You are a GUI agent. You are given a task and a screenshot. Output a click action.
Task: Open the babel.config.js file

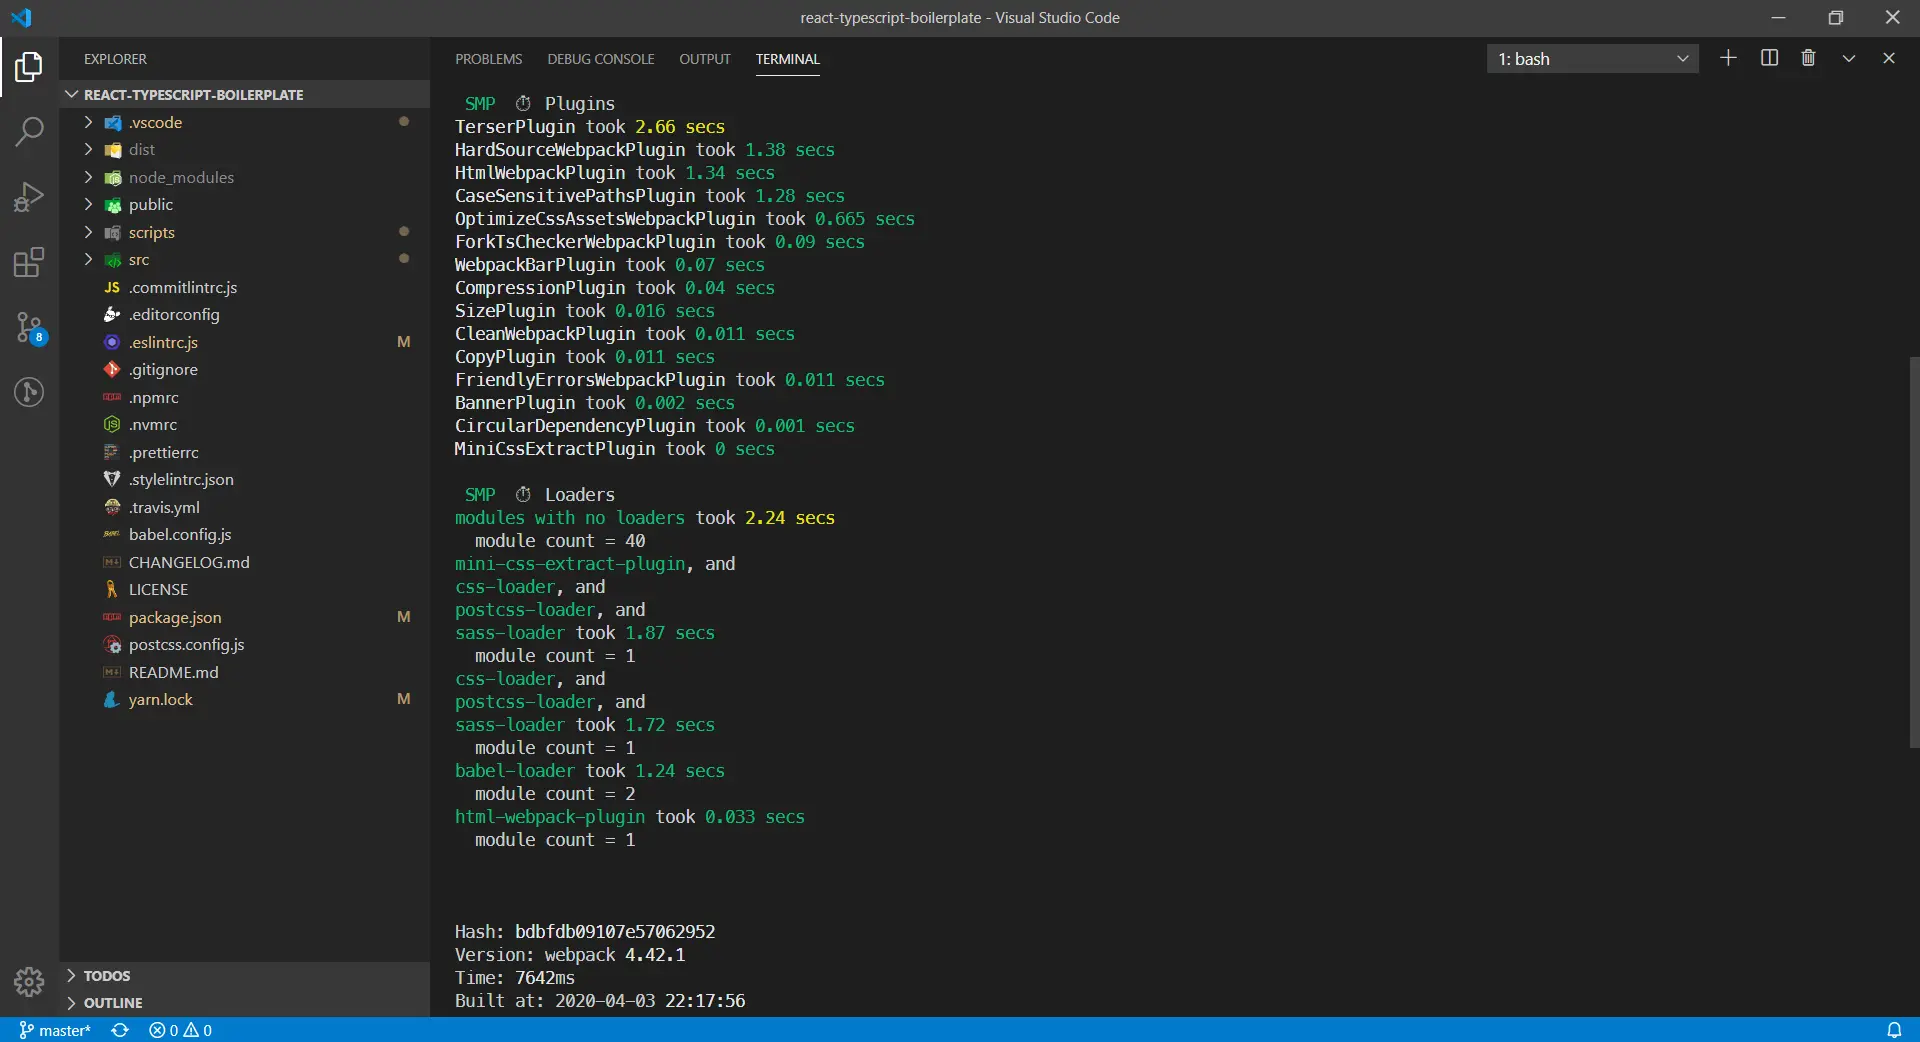[245, 534]
